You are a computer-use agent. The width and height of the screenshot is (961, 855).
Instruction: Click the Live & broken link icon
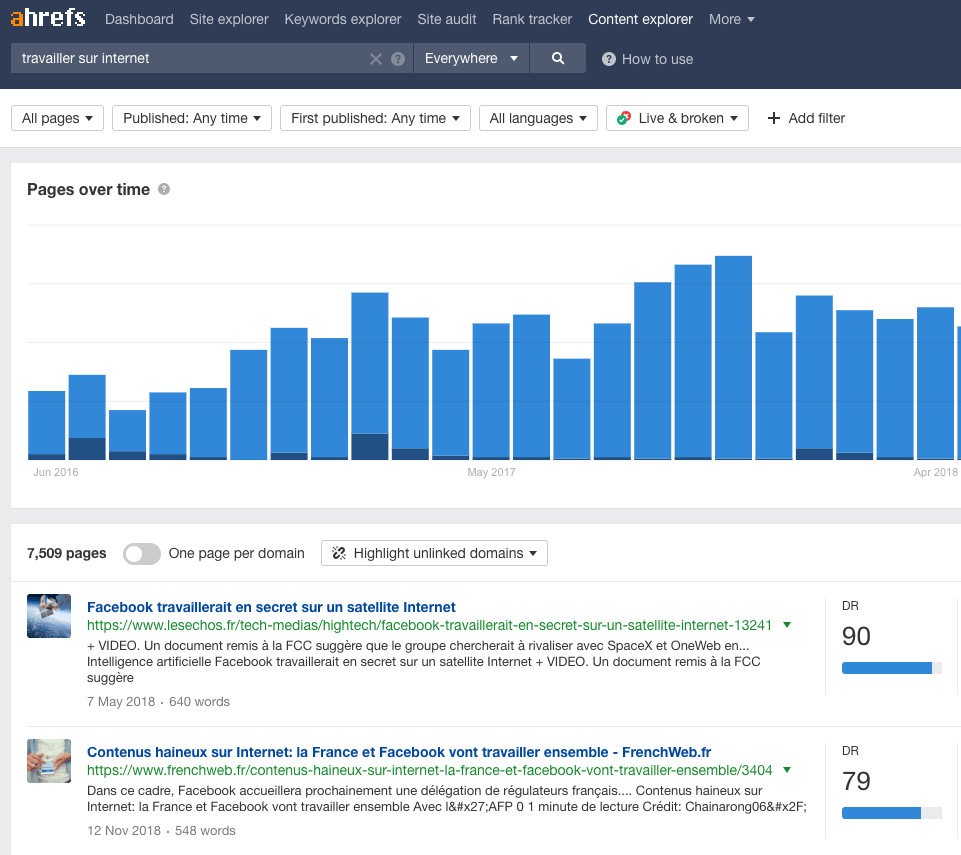(x=624, y=118)
